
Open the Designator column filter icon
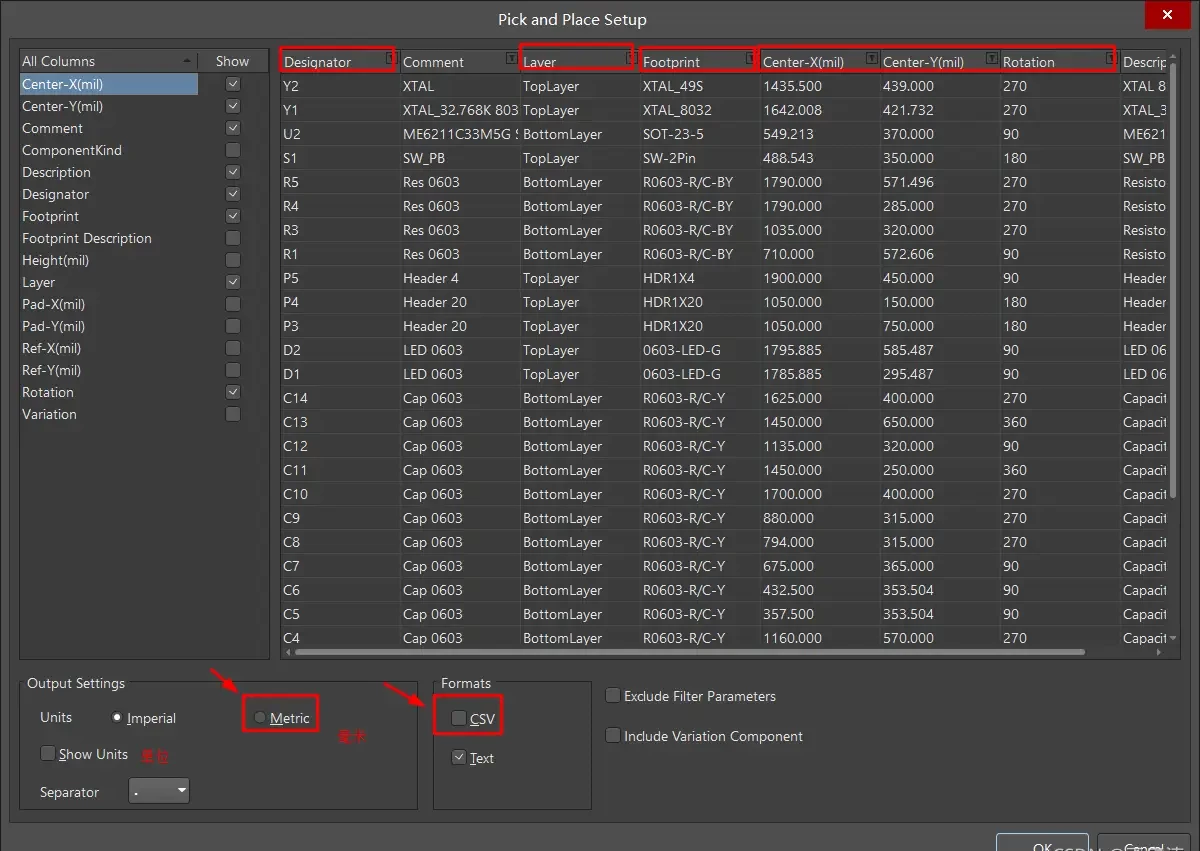tap(391, 59)
